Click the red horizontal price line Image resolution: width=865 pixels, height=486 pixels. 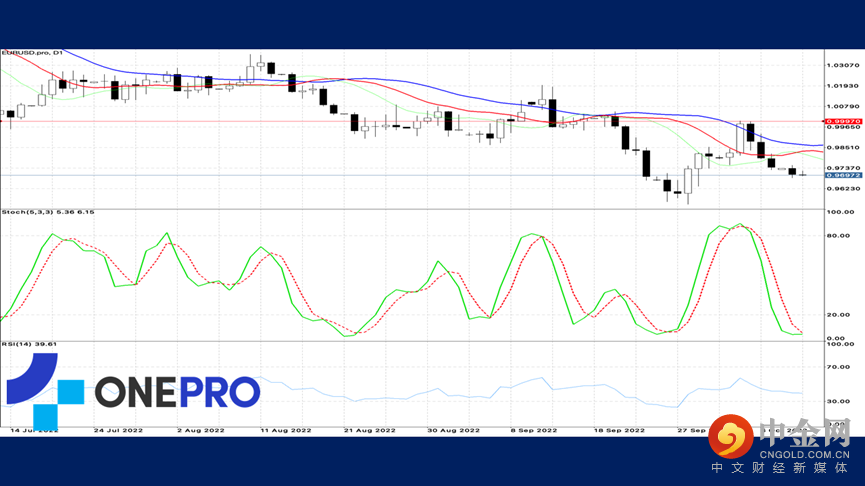[412, 121]
